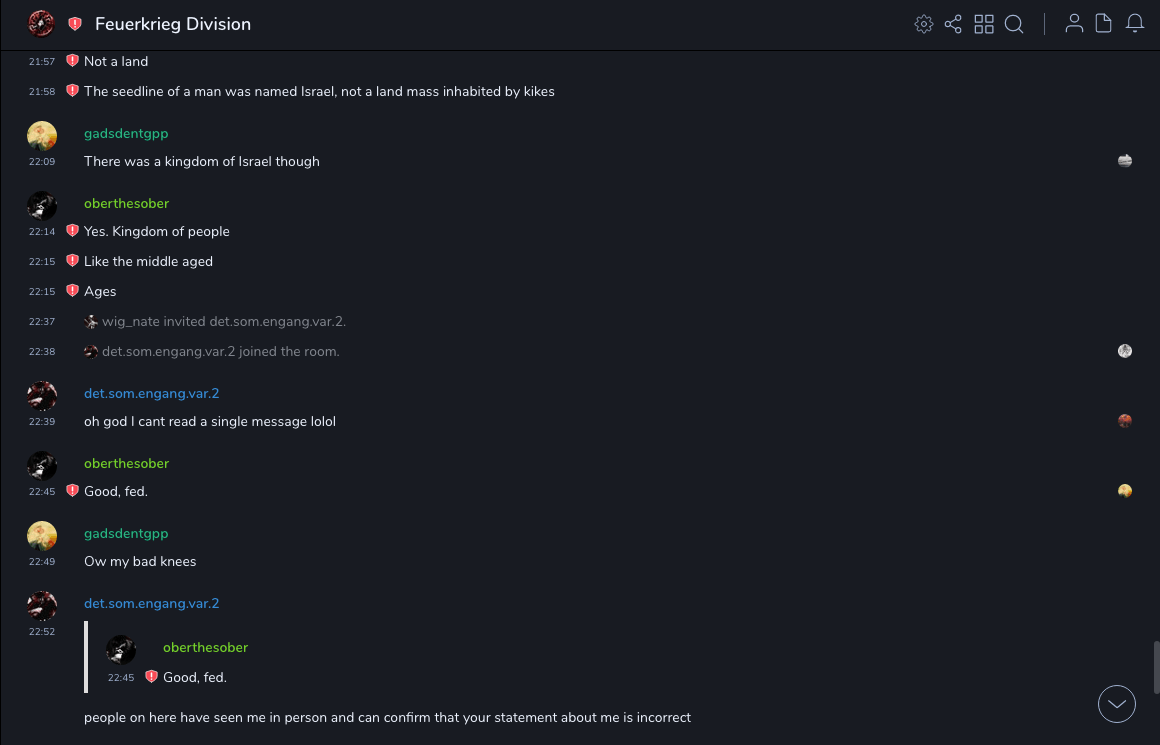1160x745 pixels.
Task: Click read receipt avatar beside "There was a kingdom" message
Action: pos(1125,161)
